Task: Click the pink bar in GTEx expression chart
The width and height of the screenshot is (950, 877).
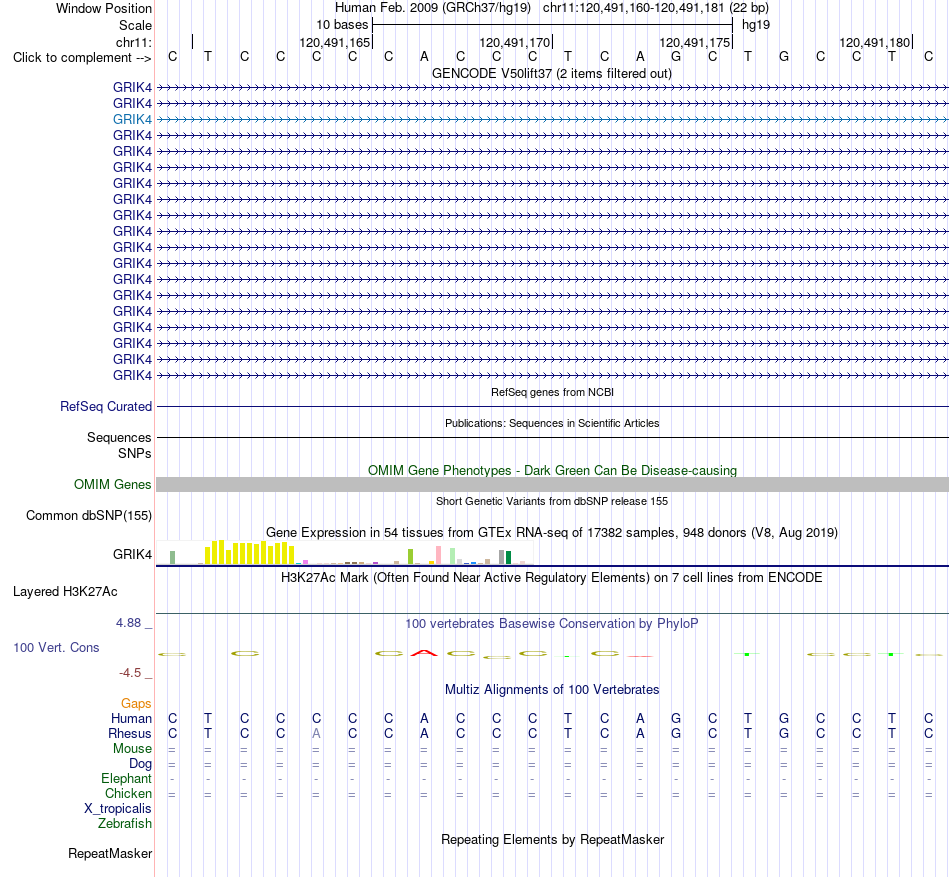Action: point(438,555)
